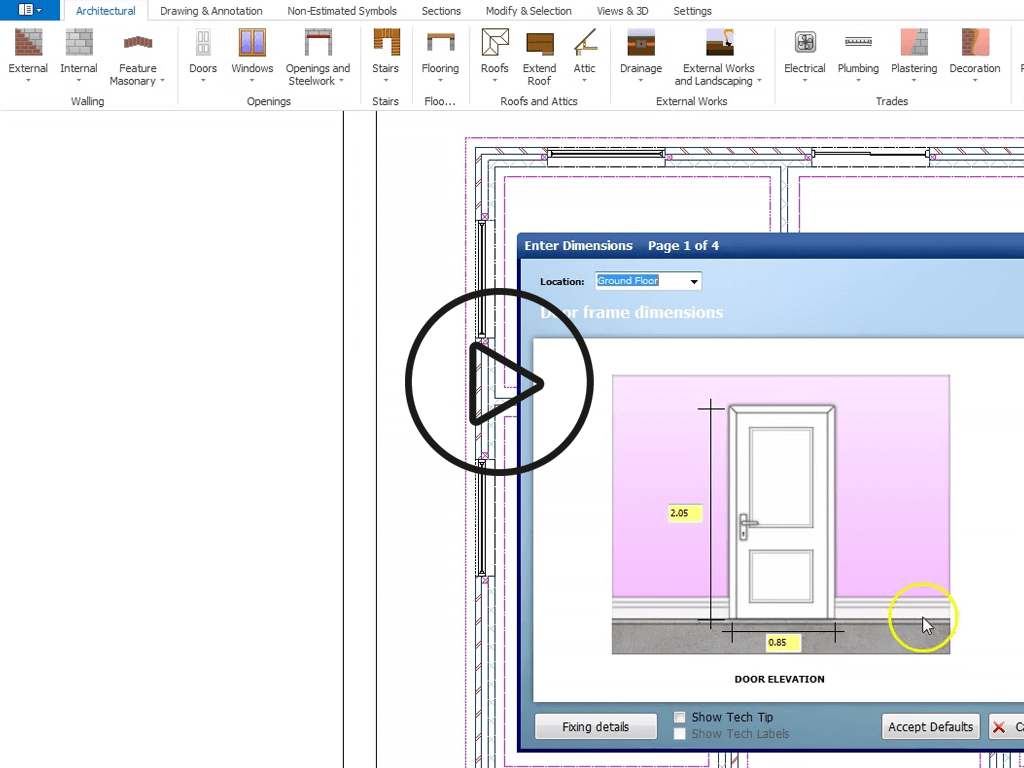Expand the External walling dropdown arrow
Screen dimensions: 1024x768
tap(28, 81)
